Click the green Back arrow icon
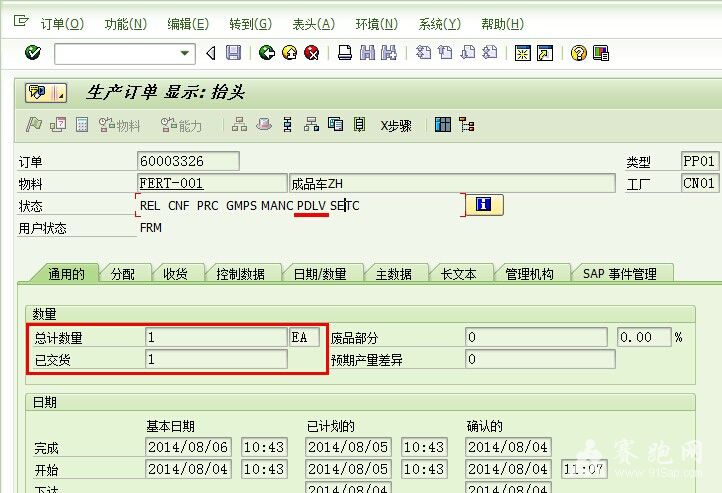The height and width of the screenshot is (493, 722). point(267,53)
